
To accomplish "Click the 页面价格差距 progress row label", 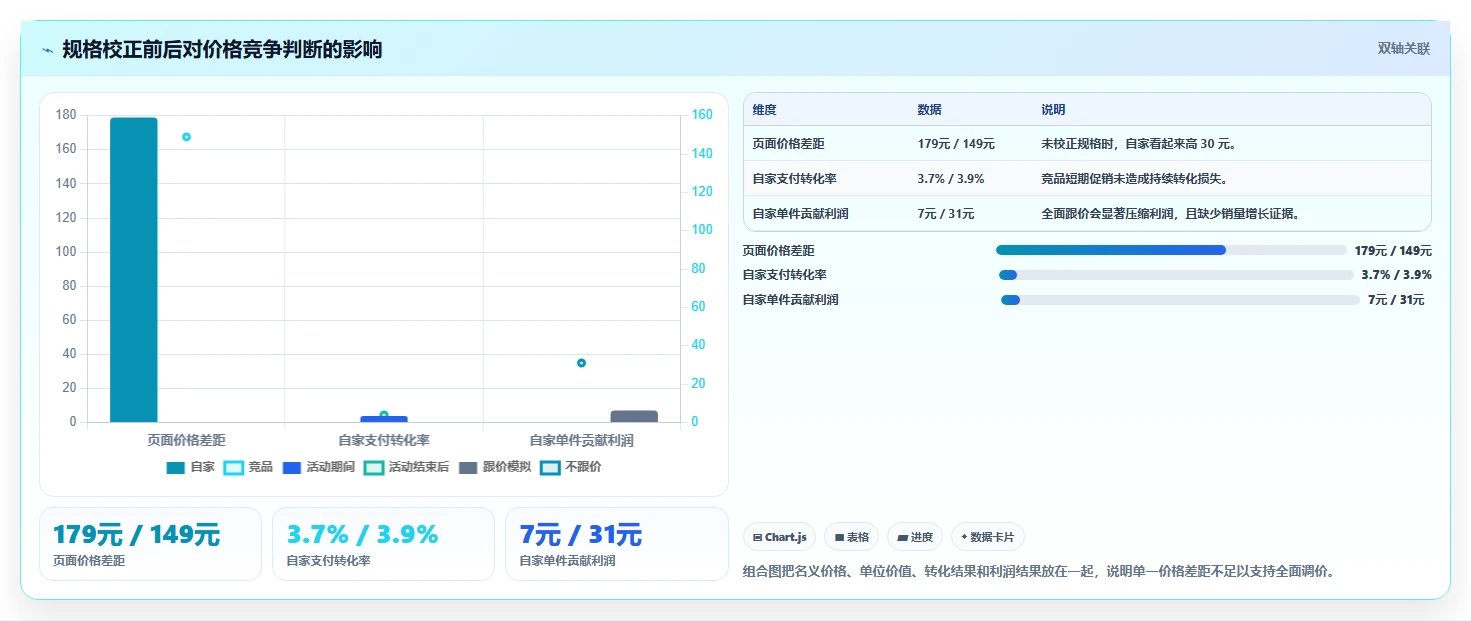I will (x=778, y=251).
